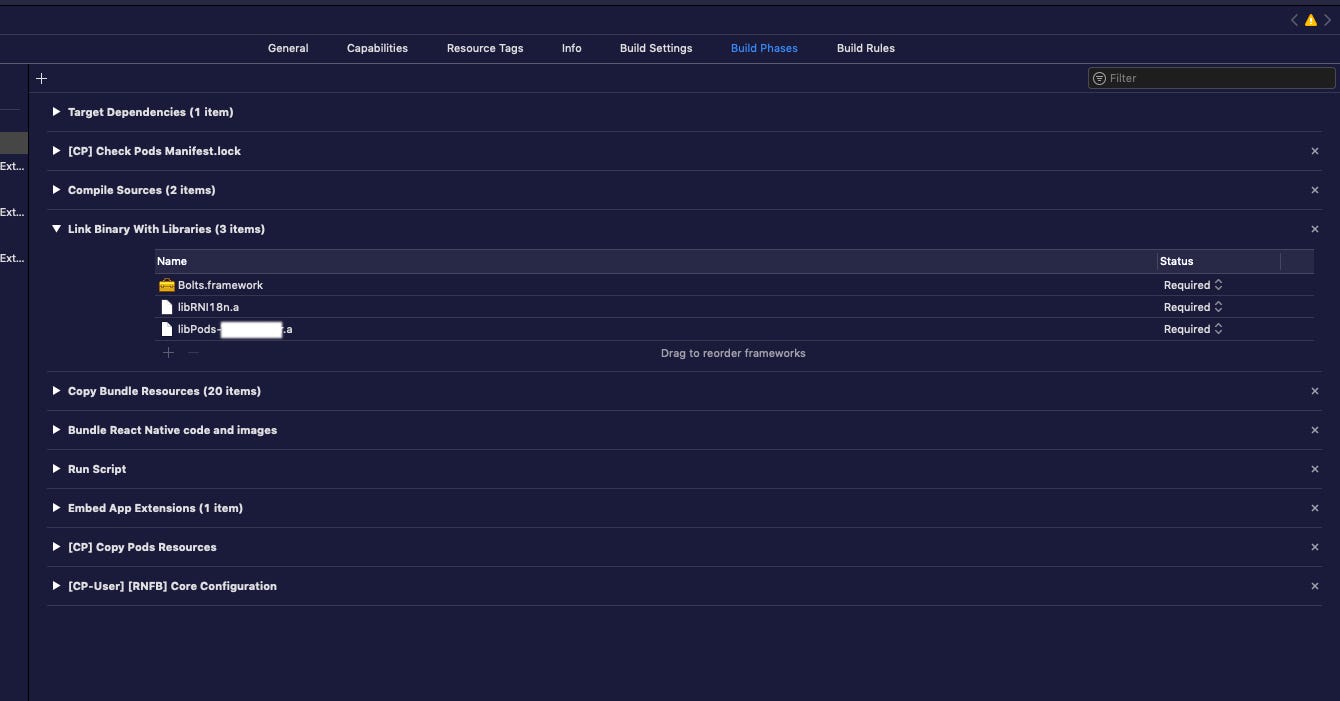Open the Info tab

point(571,48)
